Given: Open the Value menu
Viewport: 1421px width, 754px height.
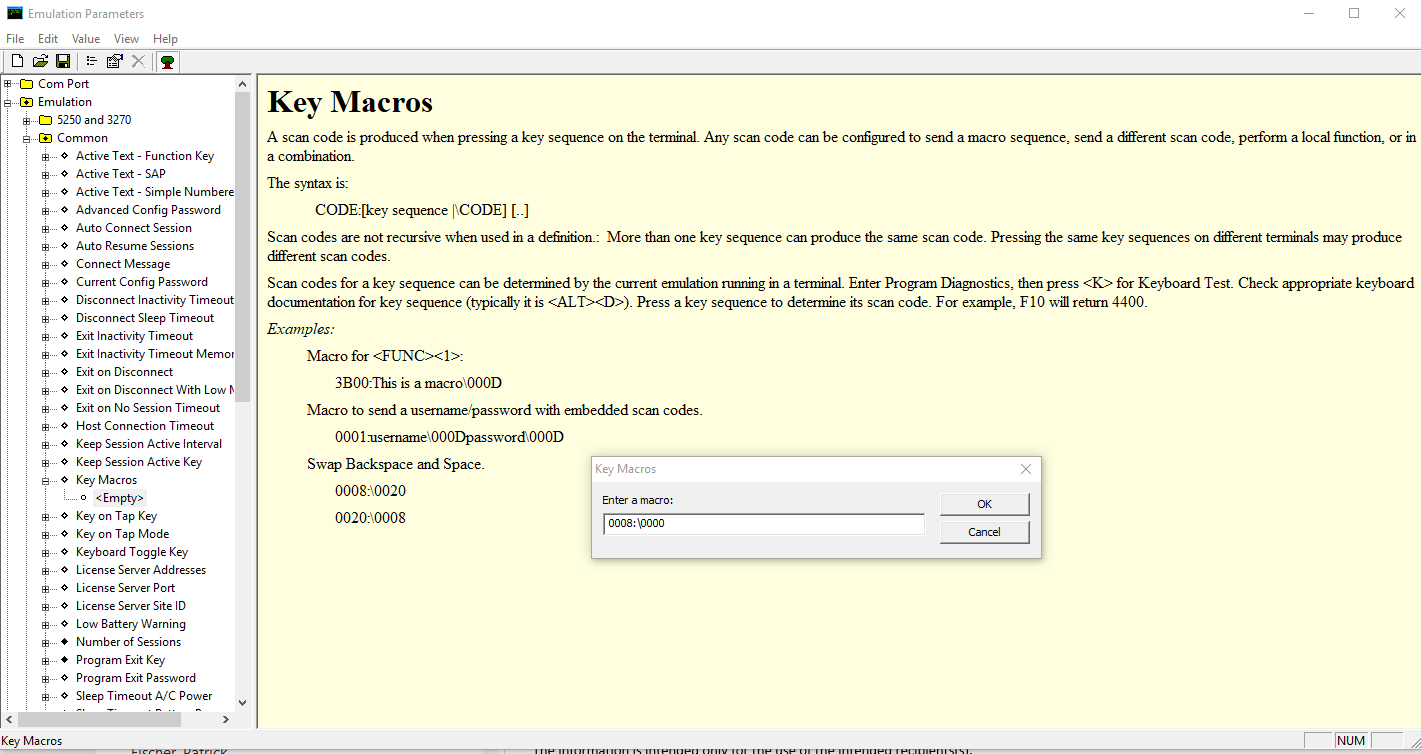Looking at the screenshot, I should coord(86,38).
